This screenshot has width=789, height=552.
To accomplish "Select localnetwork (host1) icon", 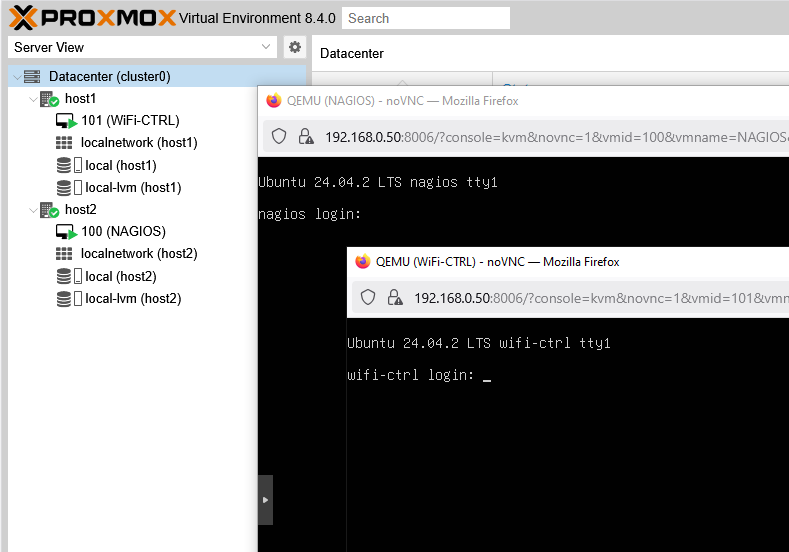I will pos(65,143).
